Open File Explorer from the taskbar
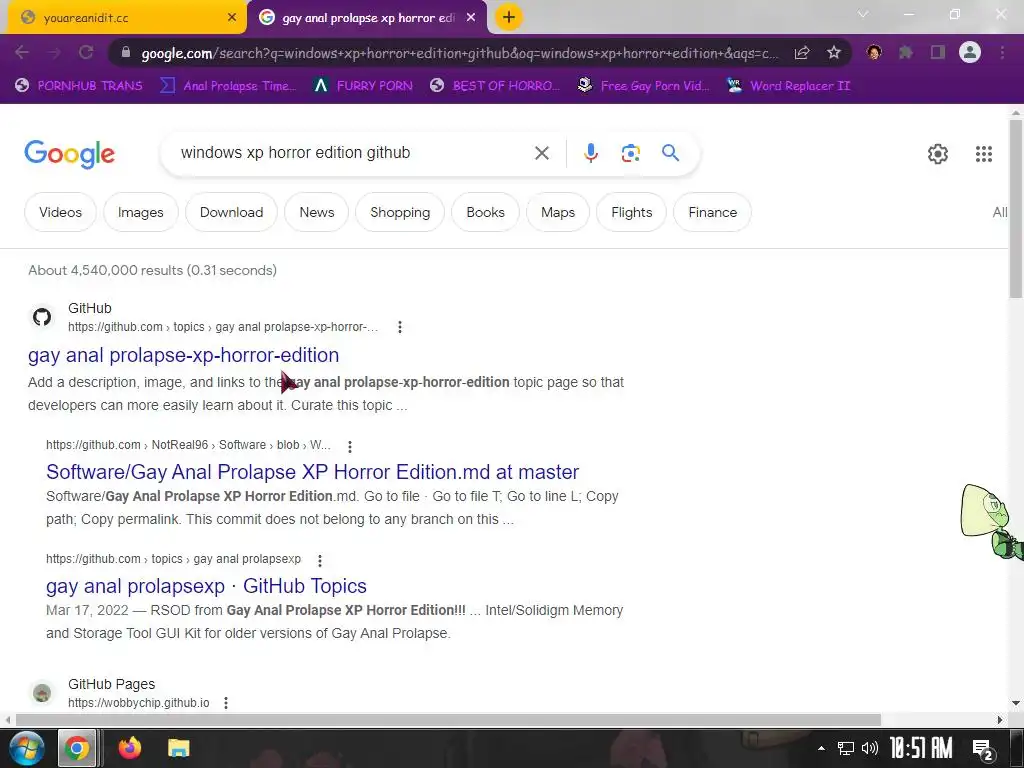1024x768 pixels. (178, 748)
